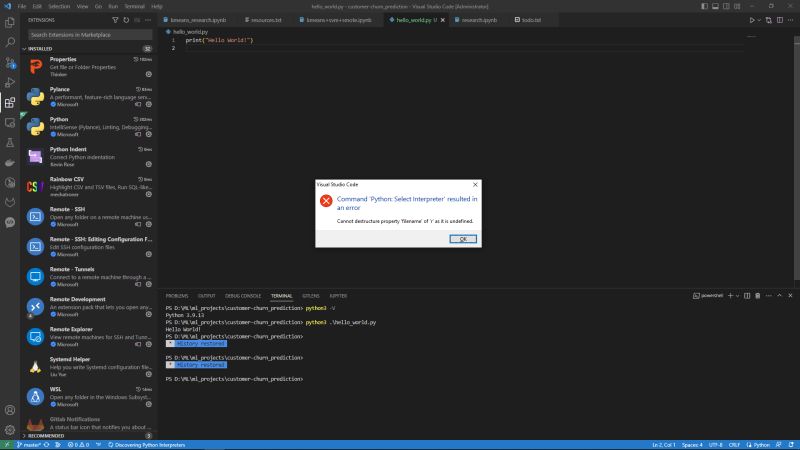Collapse the INSTALLED extensions section

(x=88, y=48)
